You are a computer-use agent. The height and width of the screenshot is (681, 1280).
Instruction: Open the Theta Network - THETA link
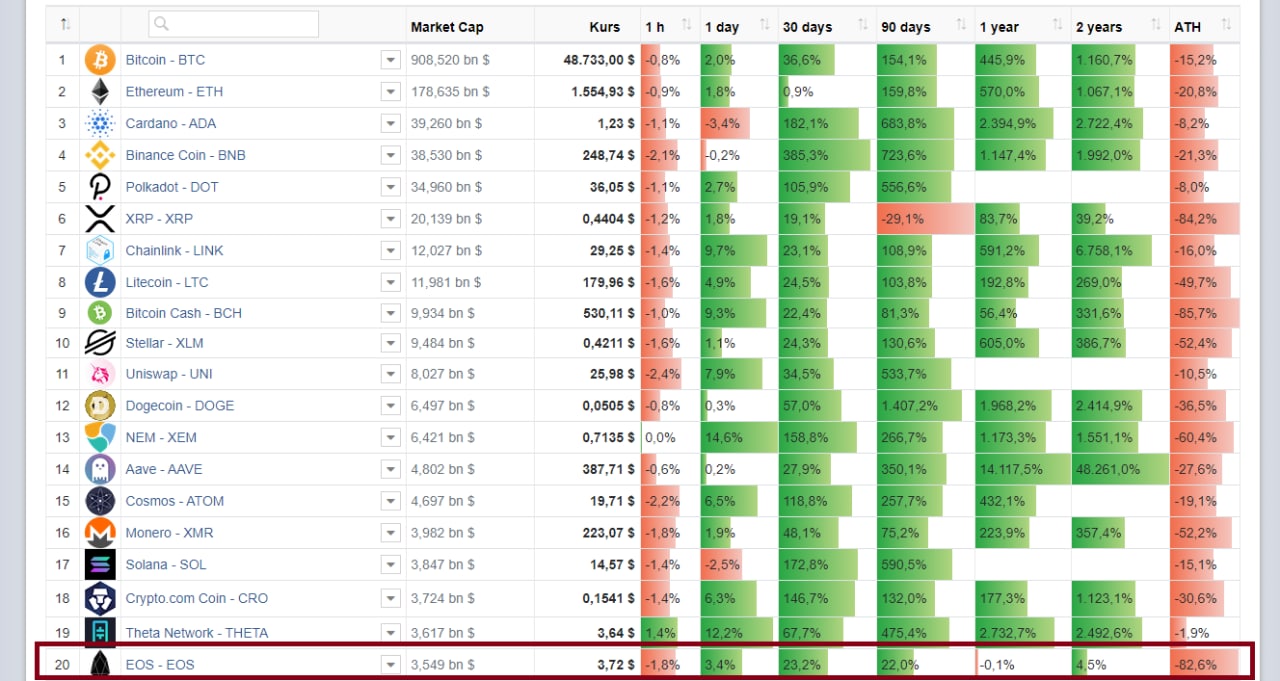(x=197, y=633)
